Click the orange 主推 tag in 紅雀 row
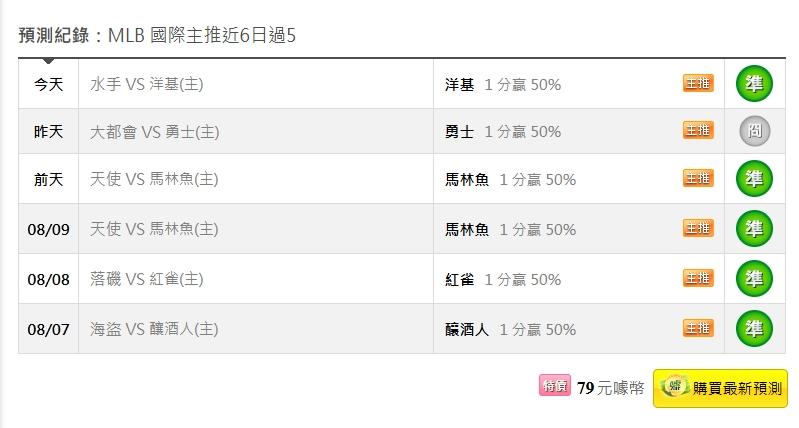This screenshot has height=428, width=799. 698,278
